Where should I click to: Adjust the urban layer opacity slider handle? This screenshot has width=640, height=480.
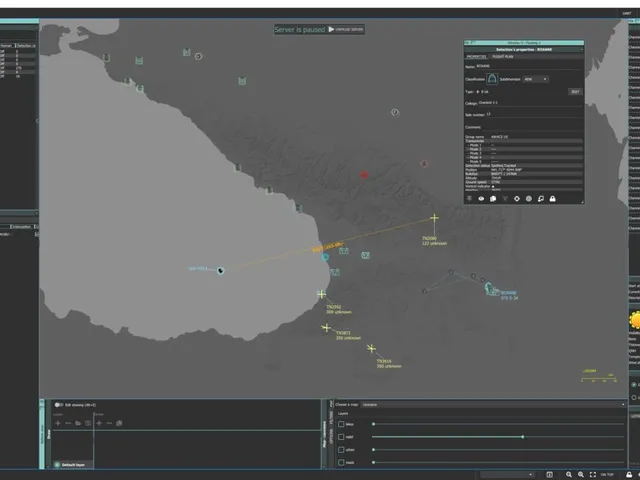[x=373, y=450]
